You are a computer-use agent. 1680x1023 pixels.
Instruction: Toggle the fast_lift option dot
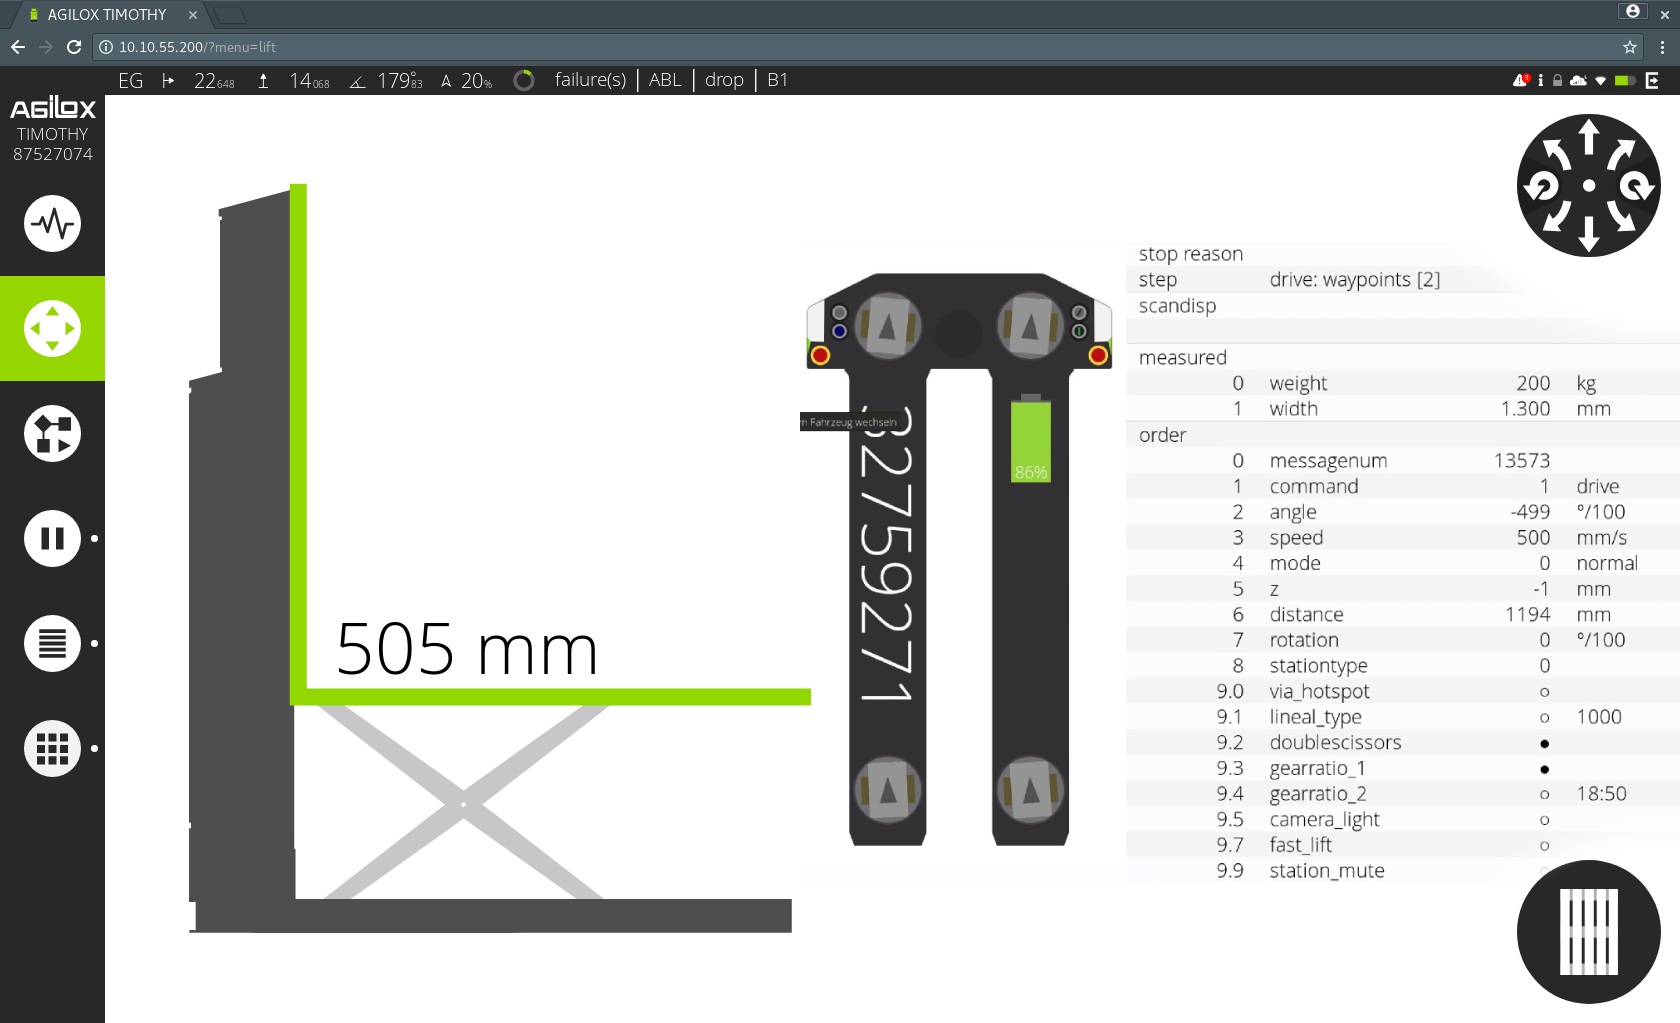pyautogui.click(x=1545, y=846)
